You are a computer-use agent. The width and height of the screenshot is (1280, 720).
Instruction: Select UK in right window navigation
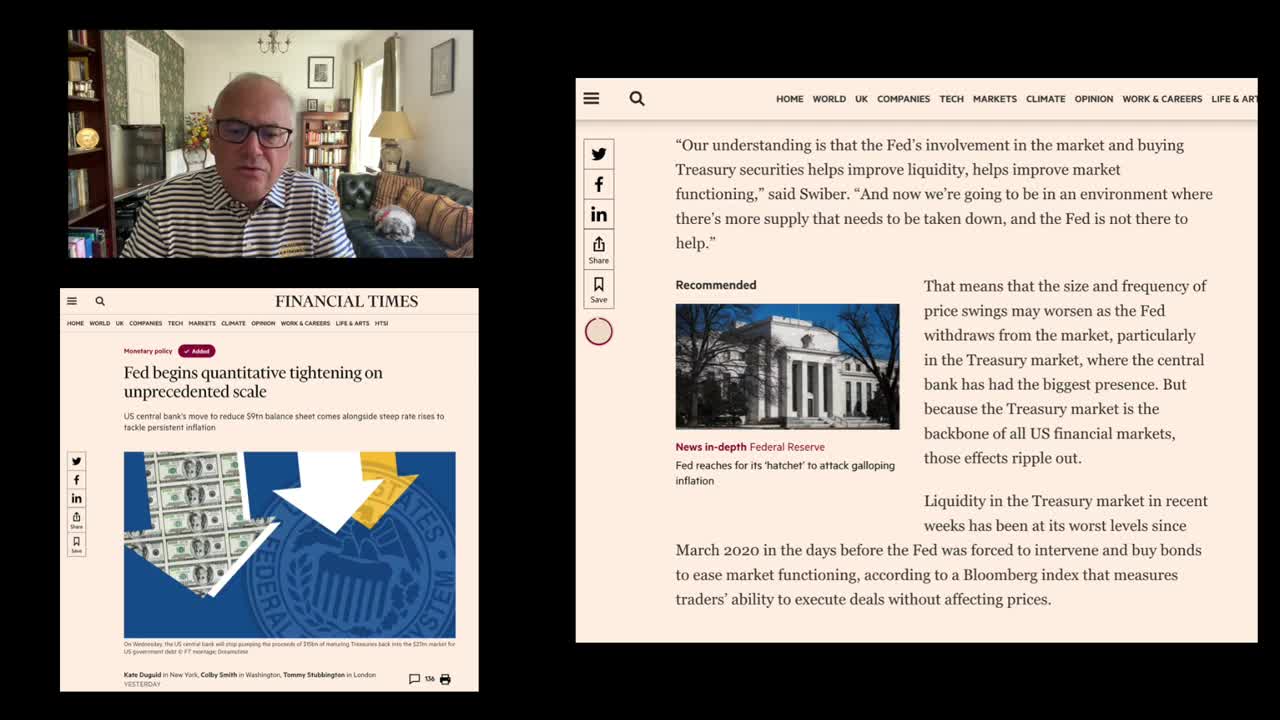point(861,99)
